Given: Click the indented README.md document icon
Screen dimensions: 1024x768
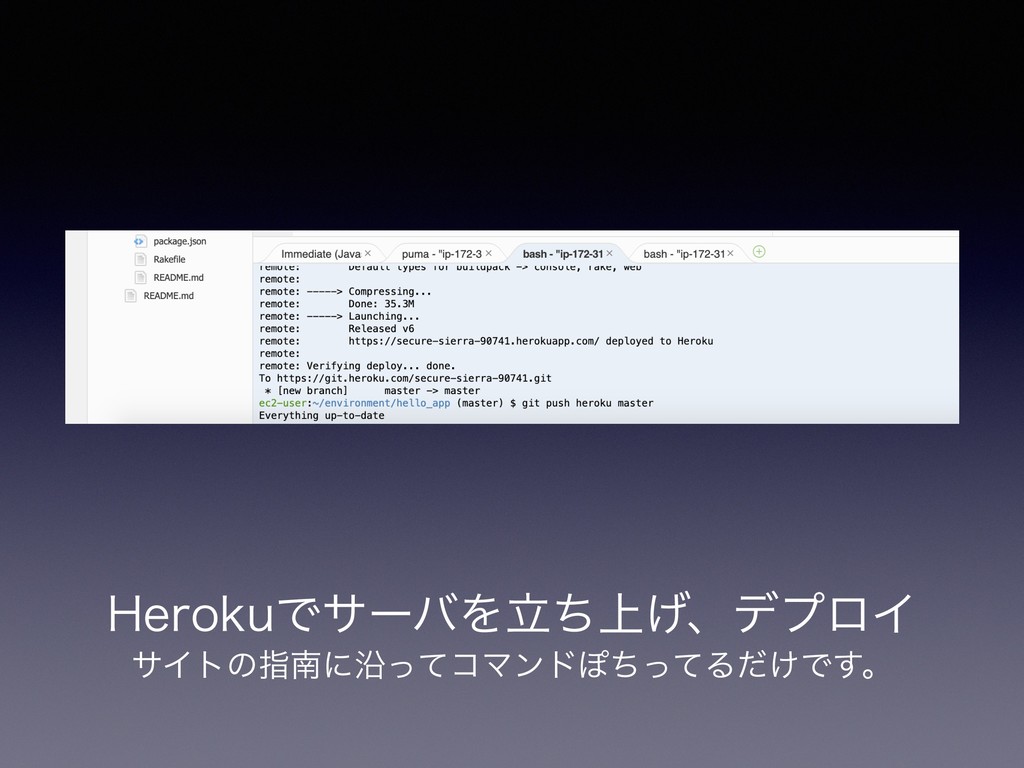Looking at the screenshot, I should (140, 278).
